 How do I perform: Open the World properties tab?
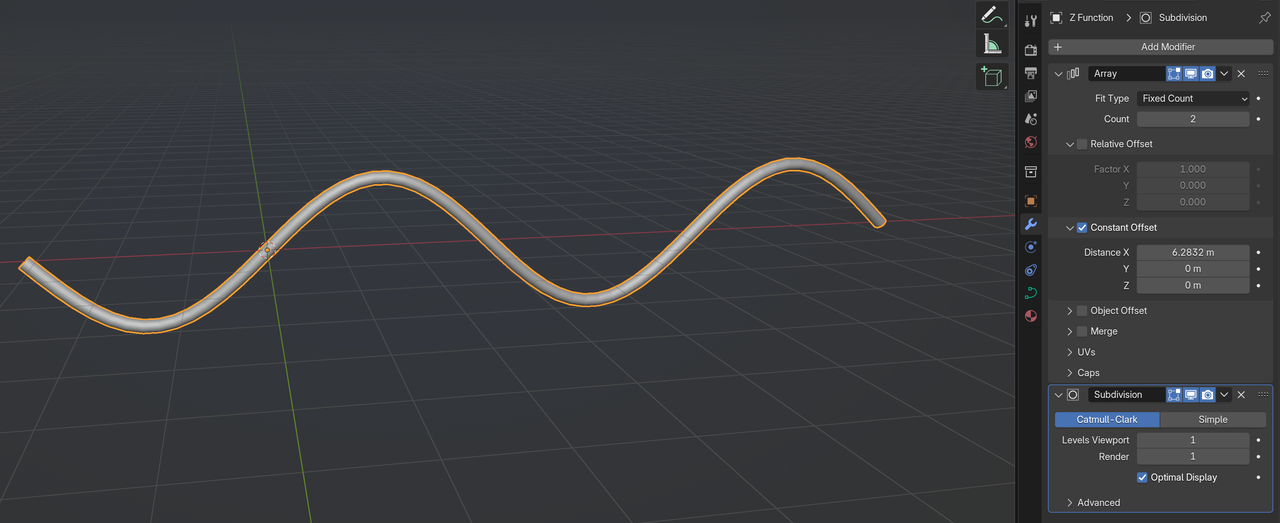tap(1031, 142)
